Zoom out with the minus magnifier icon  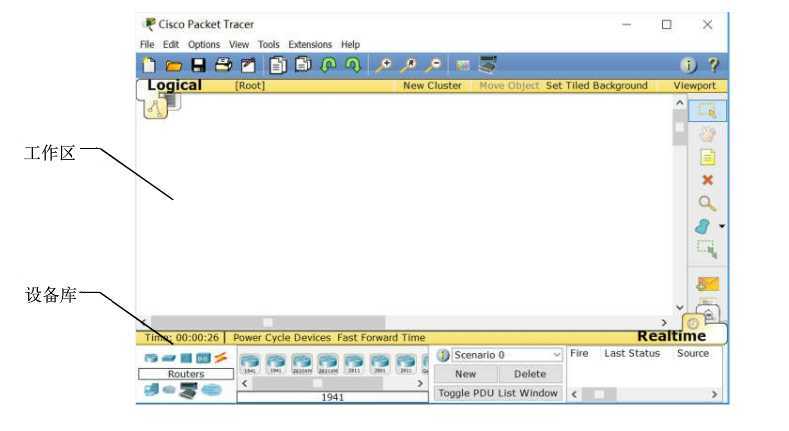[x=433, y=65]
